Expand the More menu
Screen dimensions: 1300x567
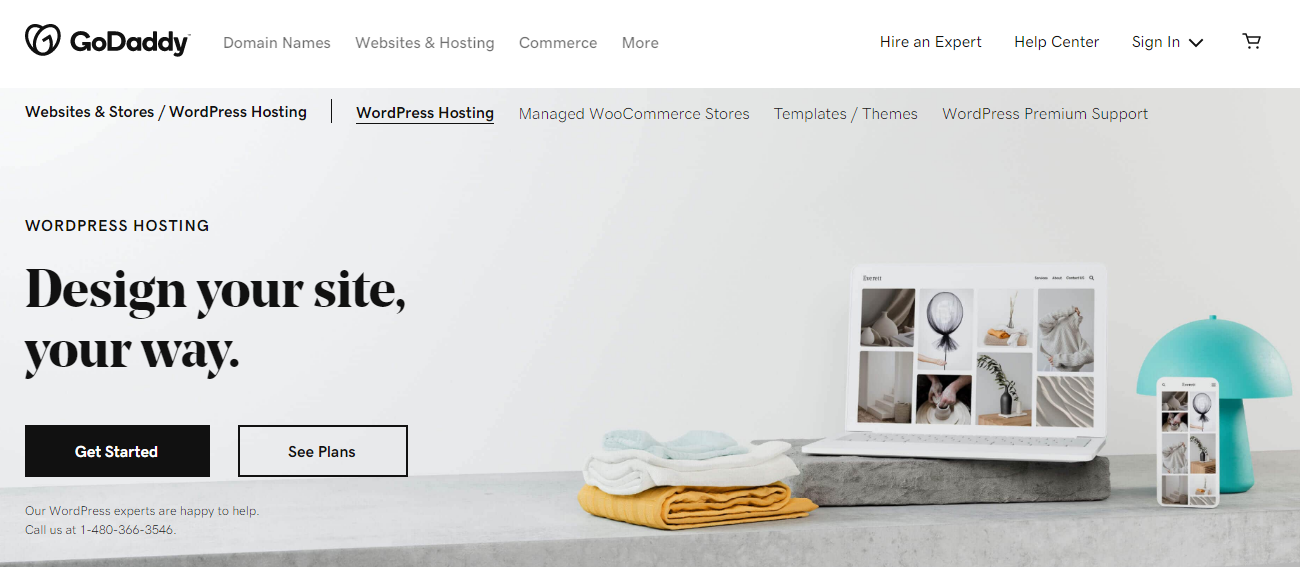[640, 43]
